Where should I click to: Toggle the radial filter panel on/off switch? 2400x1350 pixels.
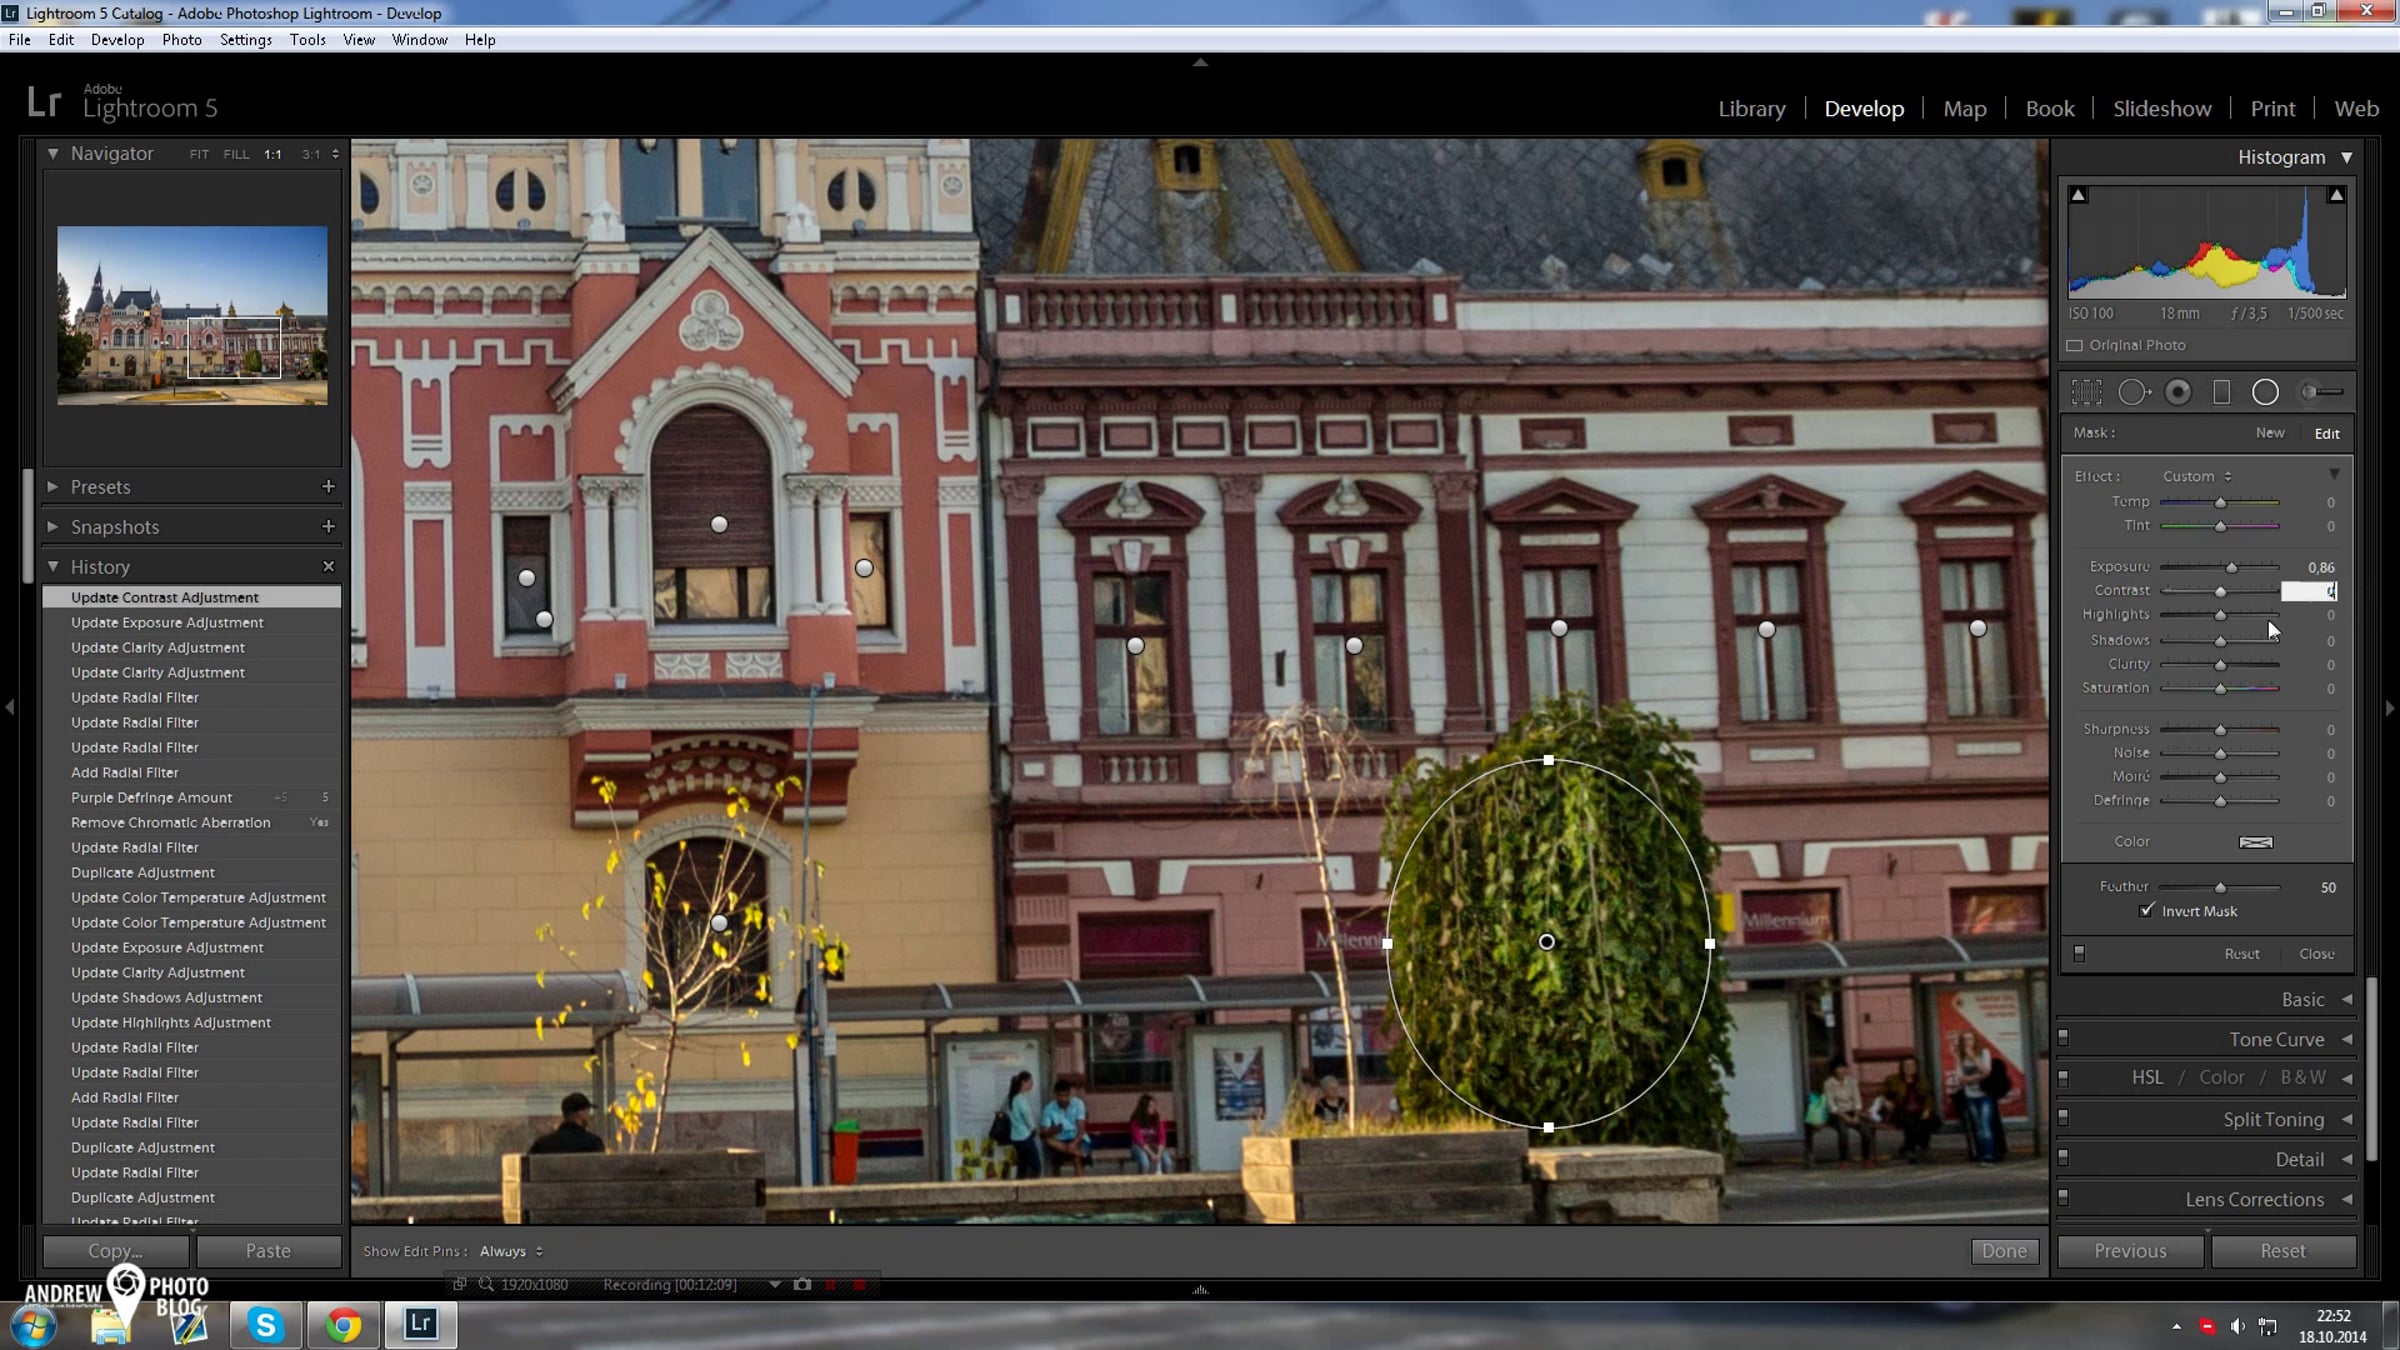pyautogui.click(x=2079, y=953)
